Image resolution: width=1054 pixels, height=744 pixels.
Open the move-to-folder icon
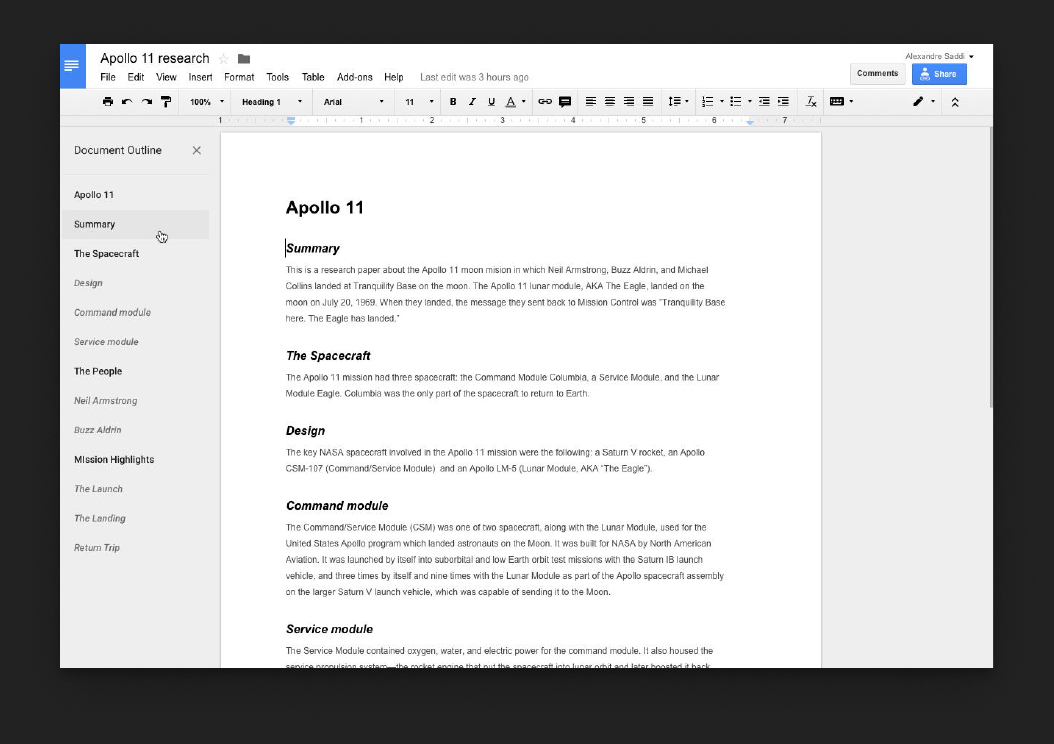[244, 59]
